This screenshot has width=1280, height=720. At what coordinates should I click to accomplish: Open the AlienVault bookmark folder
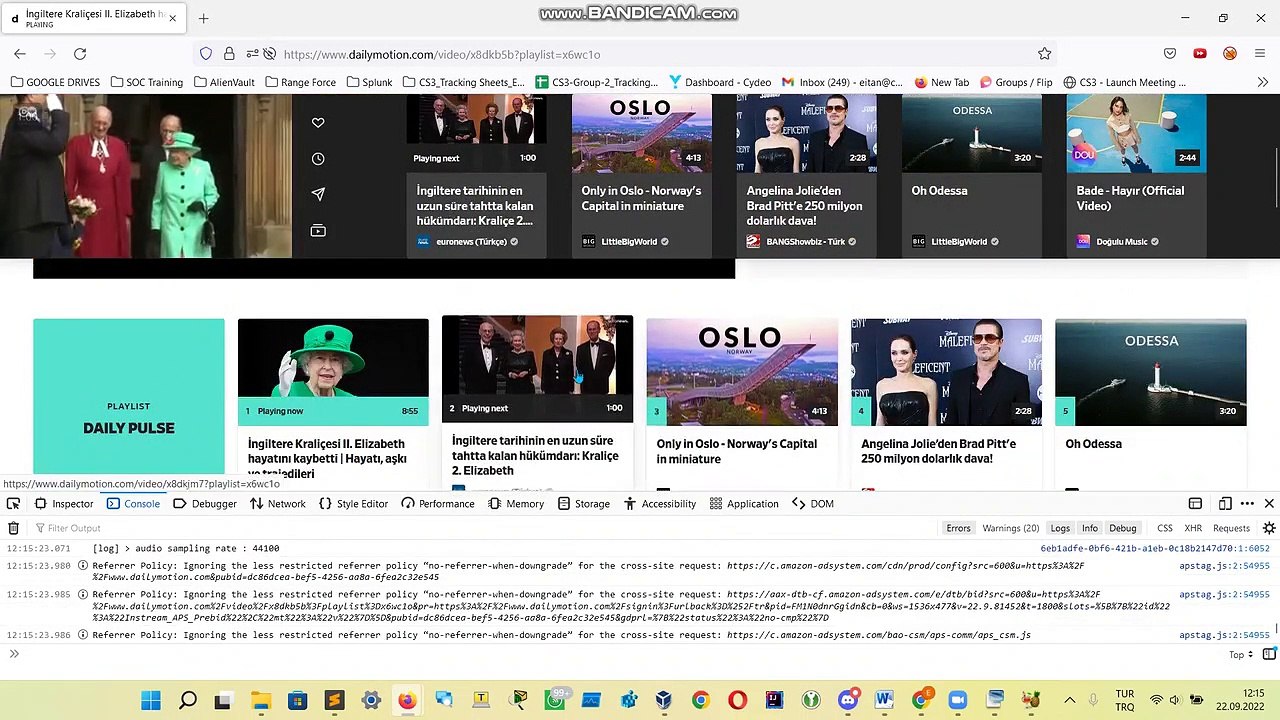click(x=224, y=82)
